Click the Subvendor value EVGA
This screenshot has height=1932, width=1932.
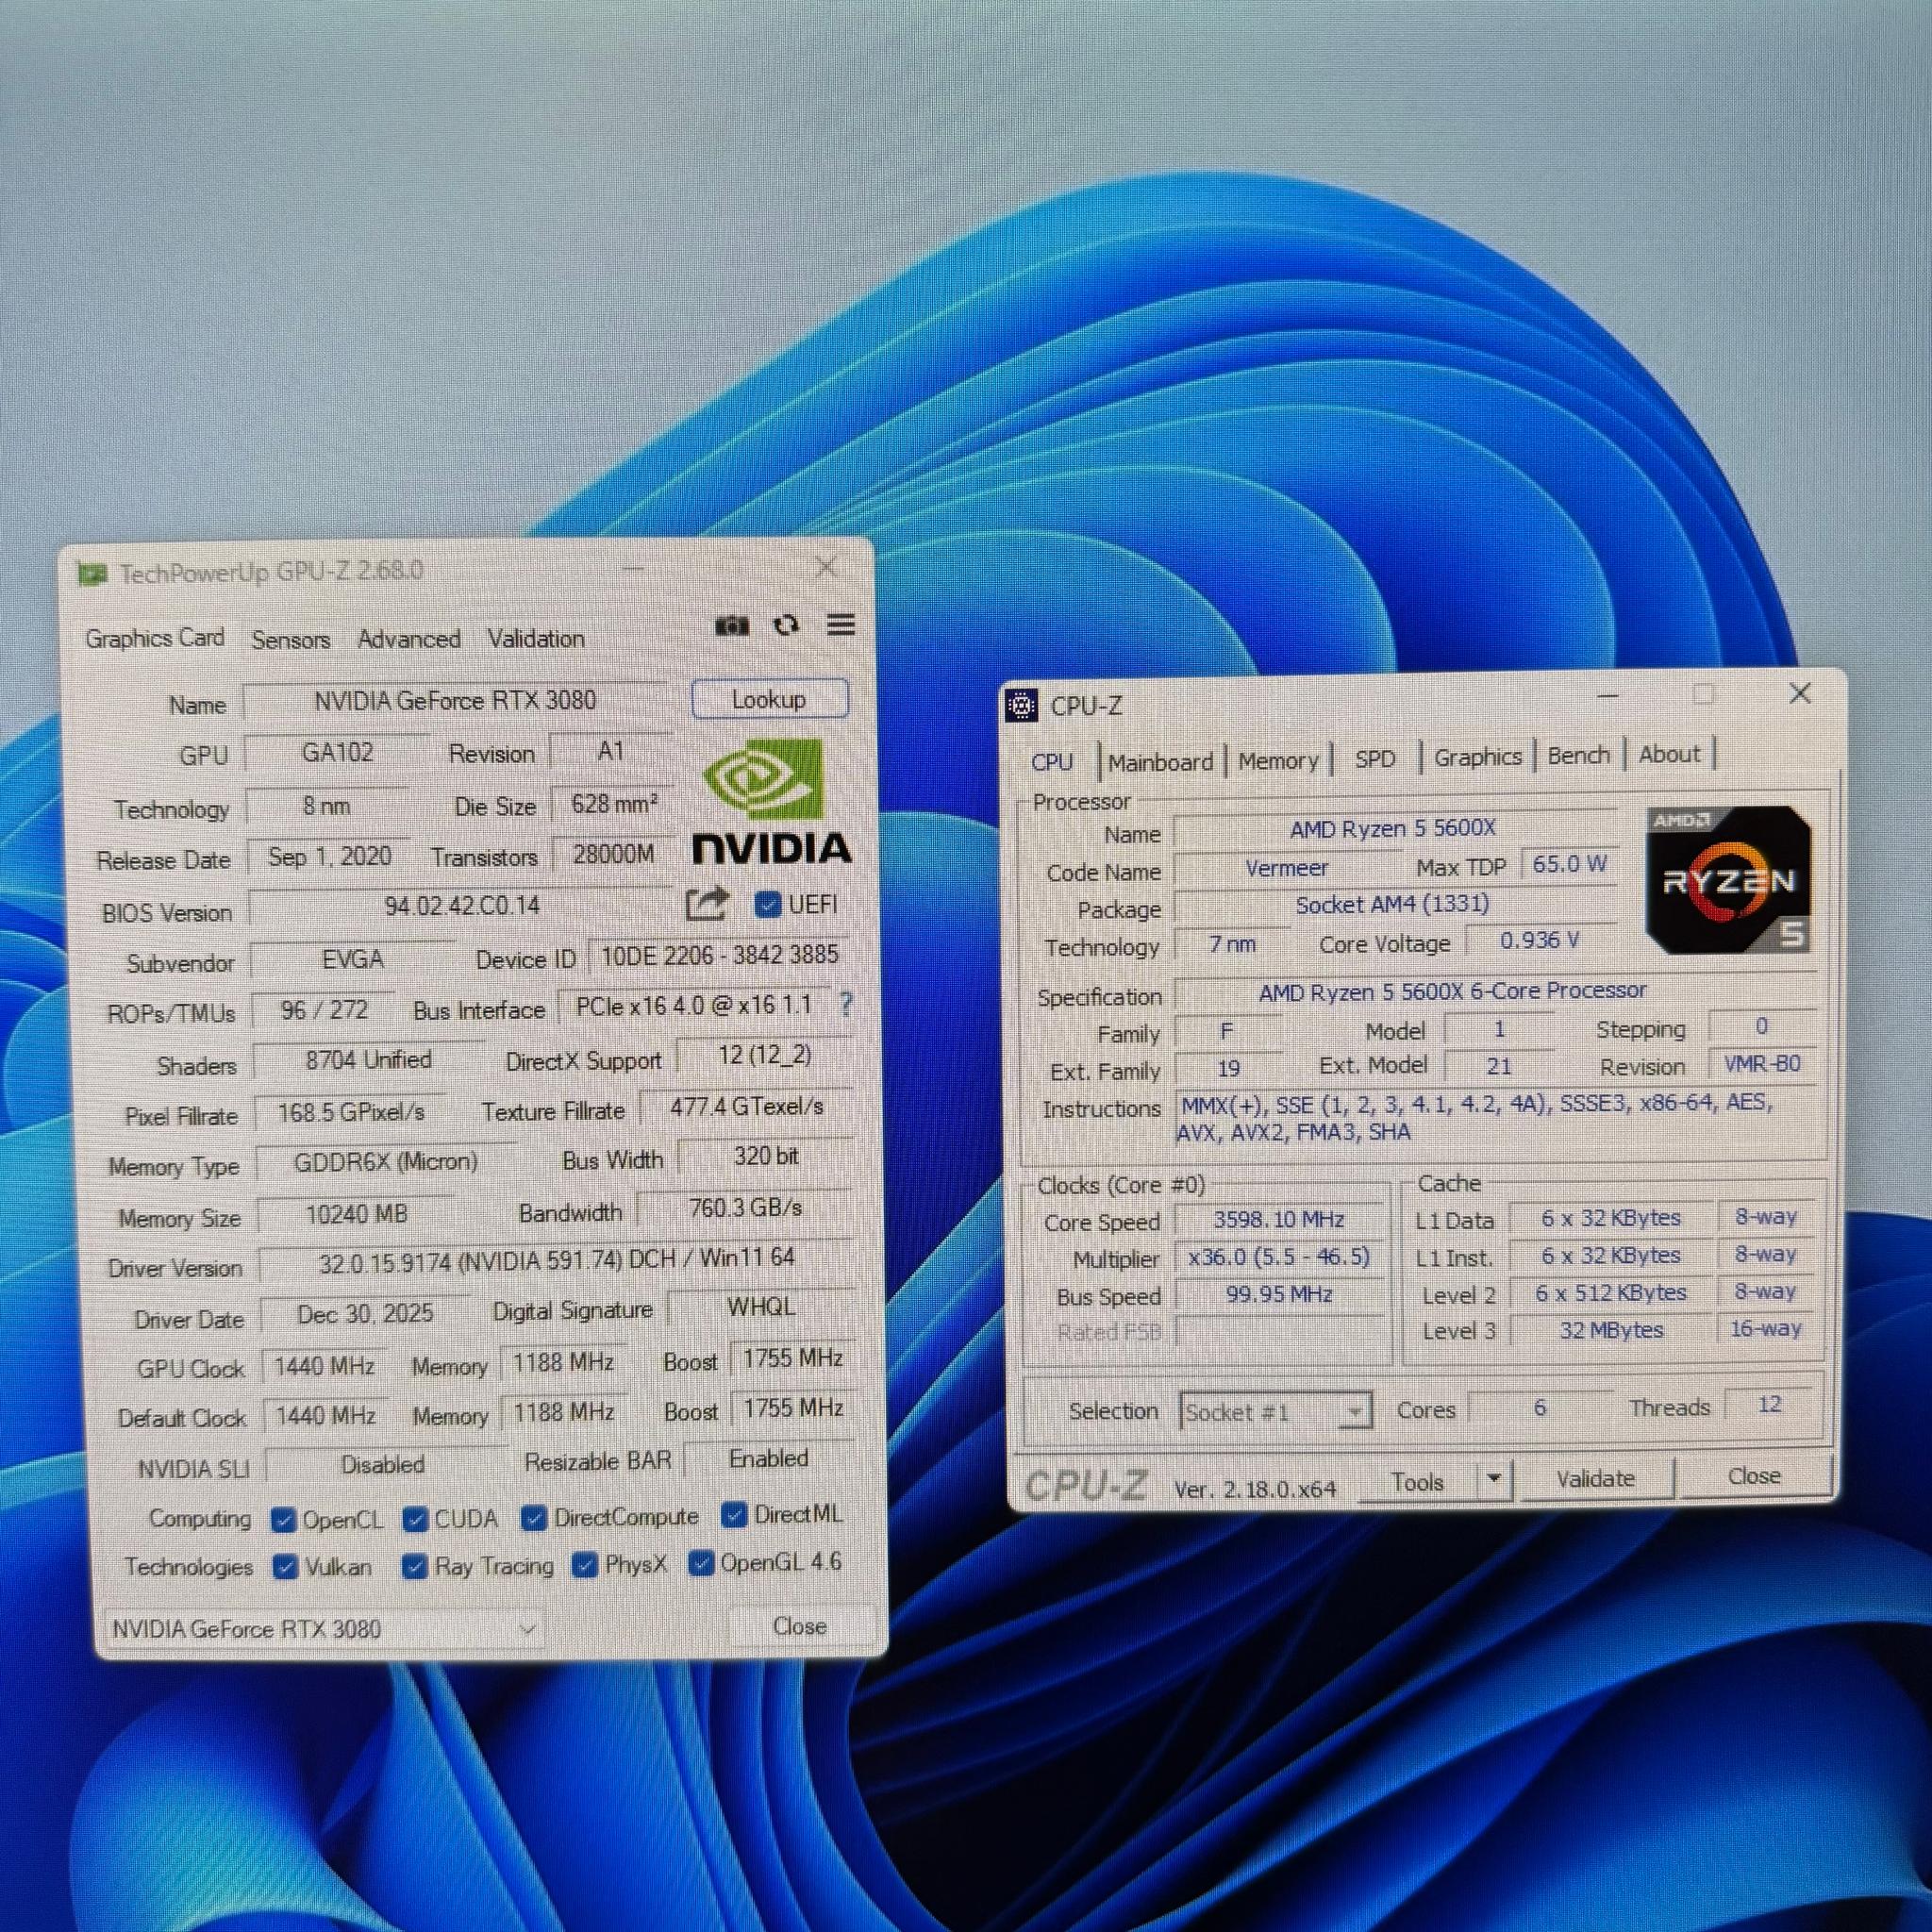(352, 959)
